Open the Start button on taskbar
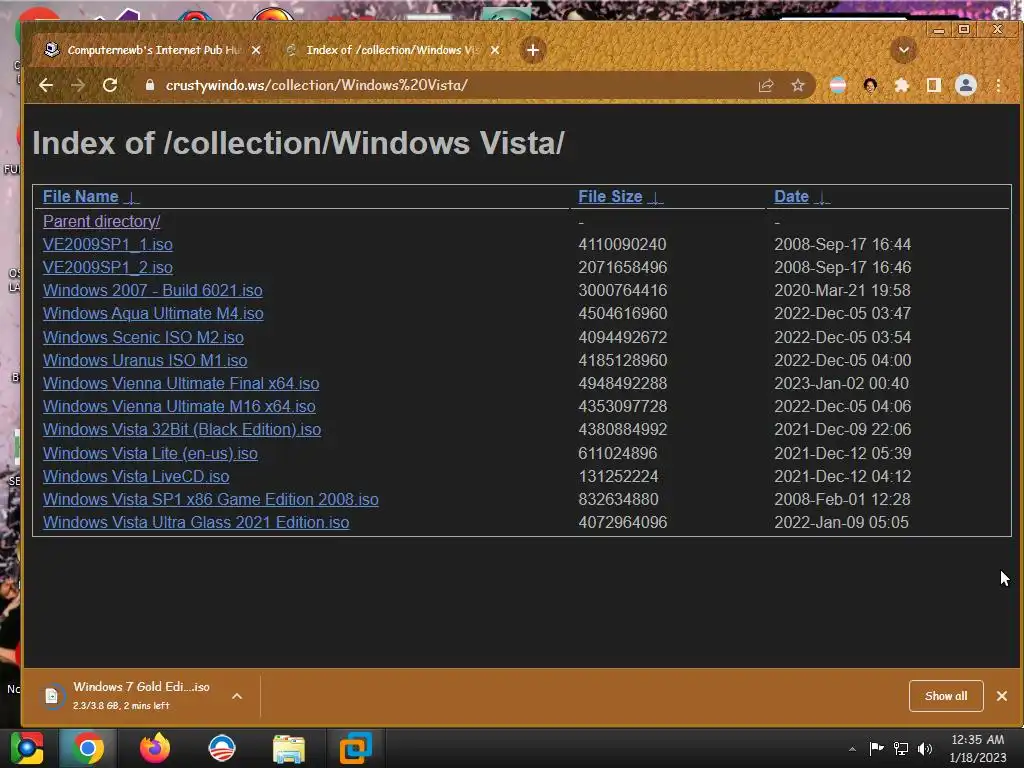Viewport: 1024px width, 768px height. (x=27, y=748)
